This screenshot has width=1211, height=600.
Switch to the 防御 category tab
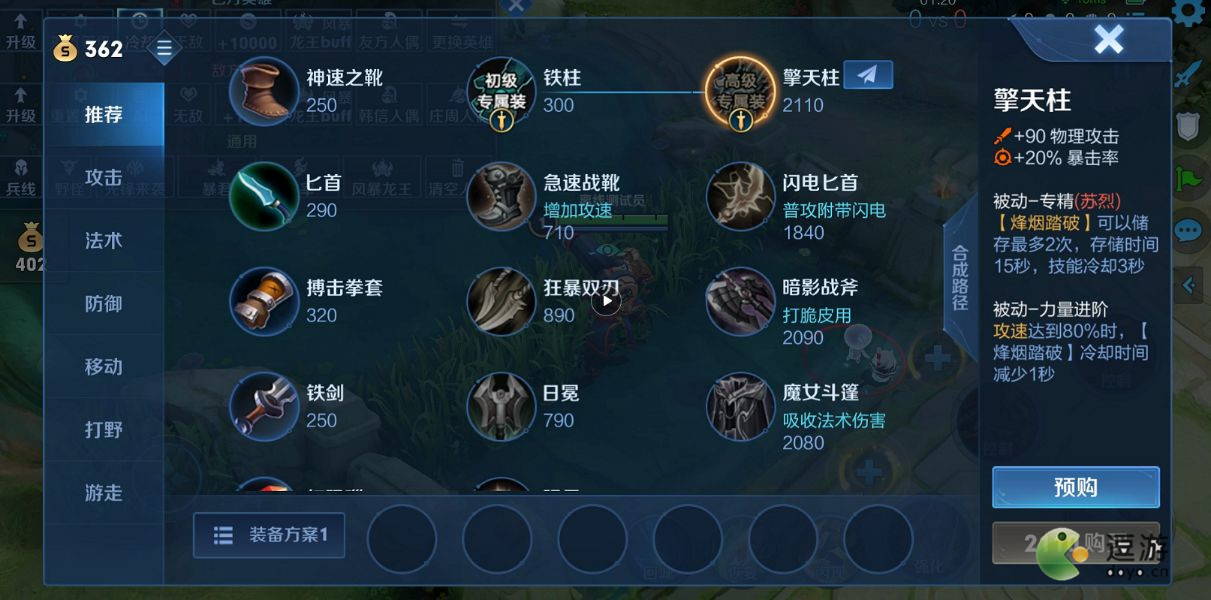click(x=104, y=304)
